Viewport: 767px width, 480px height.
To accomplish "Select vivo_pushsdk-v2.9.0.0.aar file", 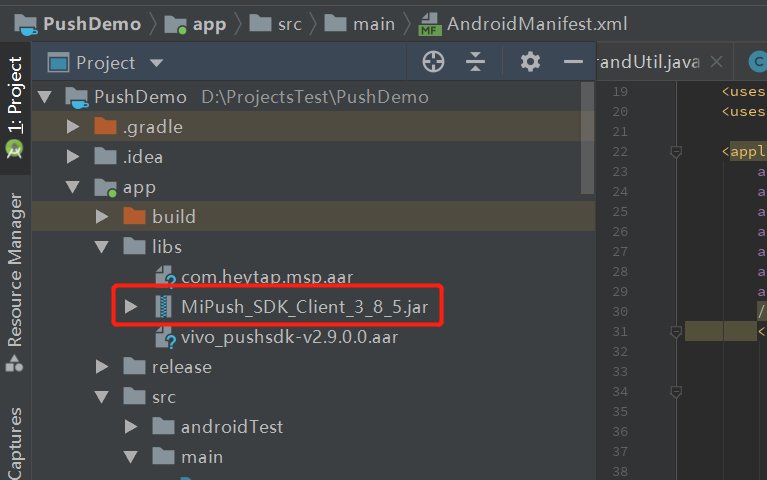I will pos(289,337).
